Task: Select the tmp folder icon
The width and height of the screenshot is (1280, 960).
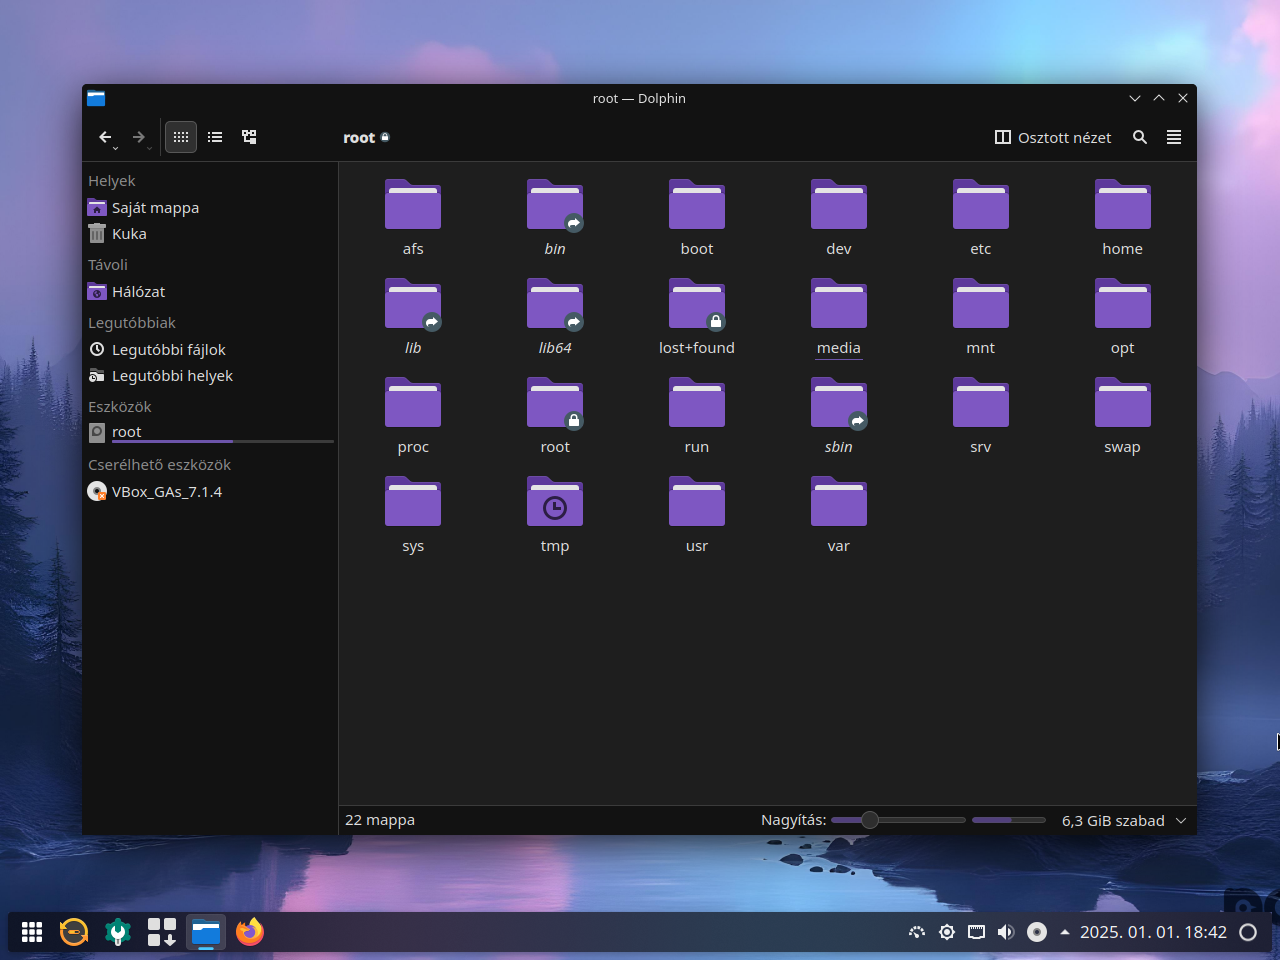Action: click(555, 501)
